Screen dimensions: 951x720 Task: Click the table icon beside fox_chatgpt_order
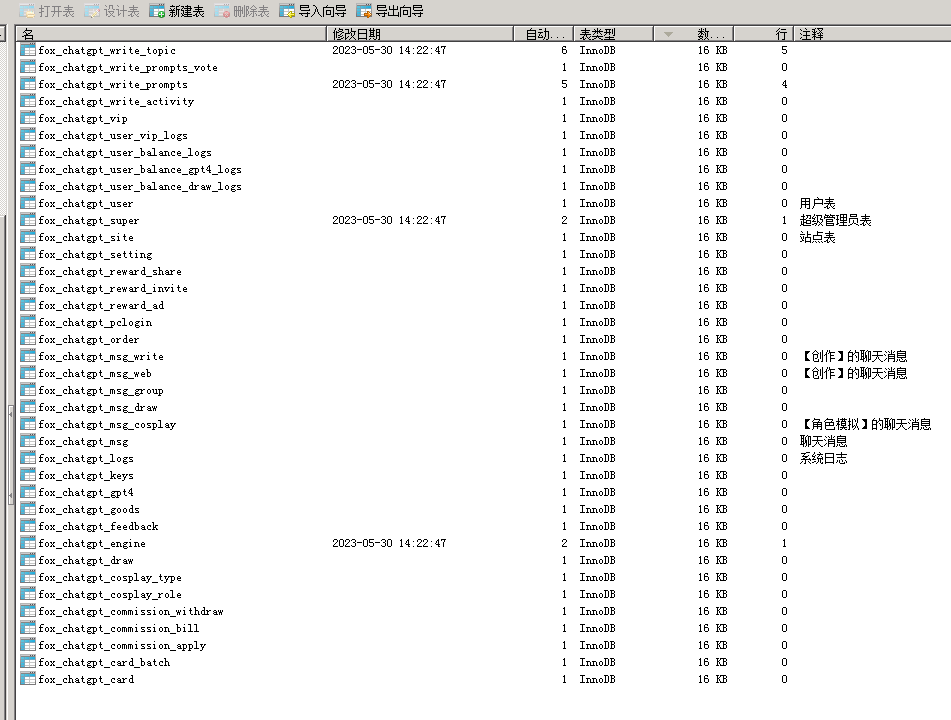pyautogui.click(x=28, y=339)
